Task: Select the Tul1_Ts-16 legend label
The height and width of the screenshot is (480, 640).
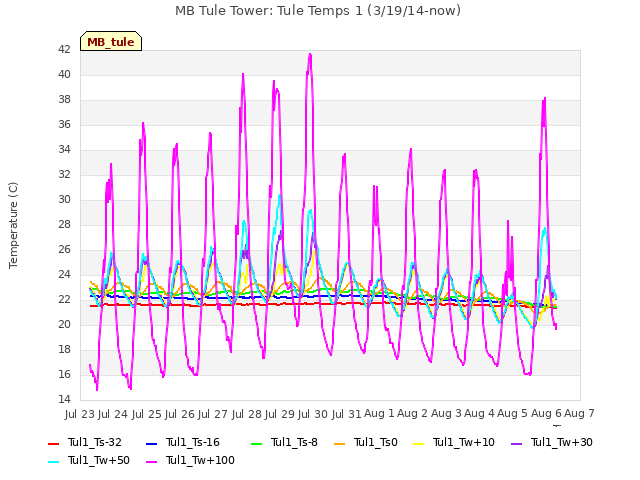Action: (193, 442)
